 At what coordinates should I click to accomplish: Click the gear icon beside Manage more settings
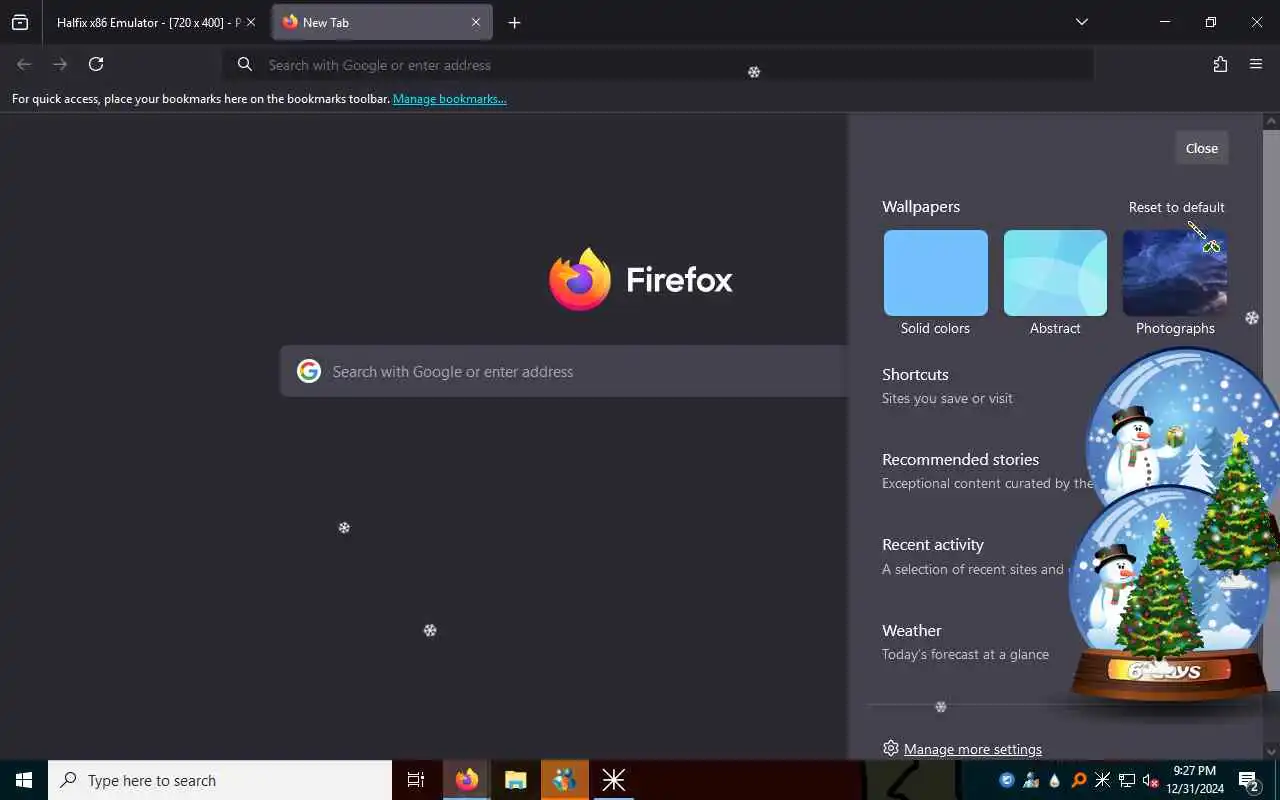point(891,748)
